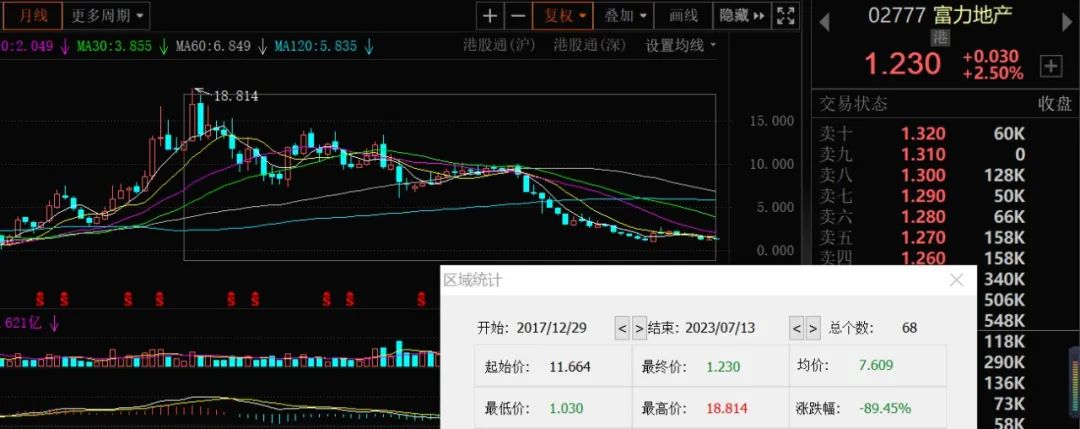Image resolution: width=1080 pixels, height=429 pixels.
Task: Zoom in chart with plus icon
Action: click(x=490, y=16)
